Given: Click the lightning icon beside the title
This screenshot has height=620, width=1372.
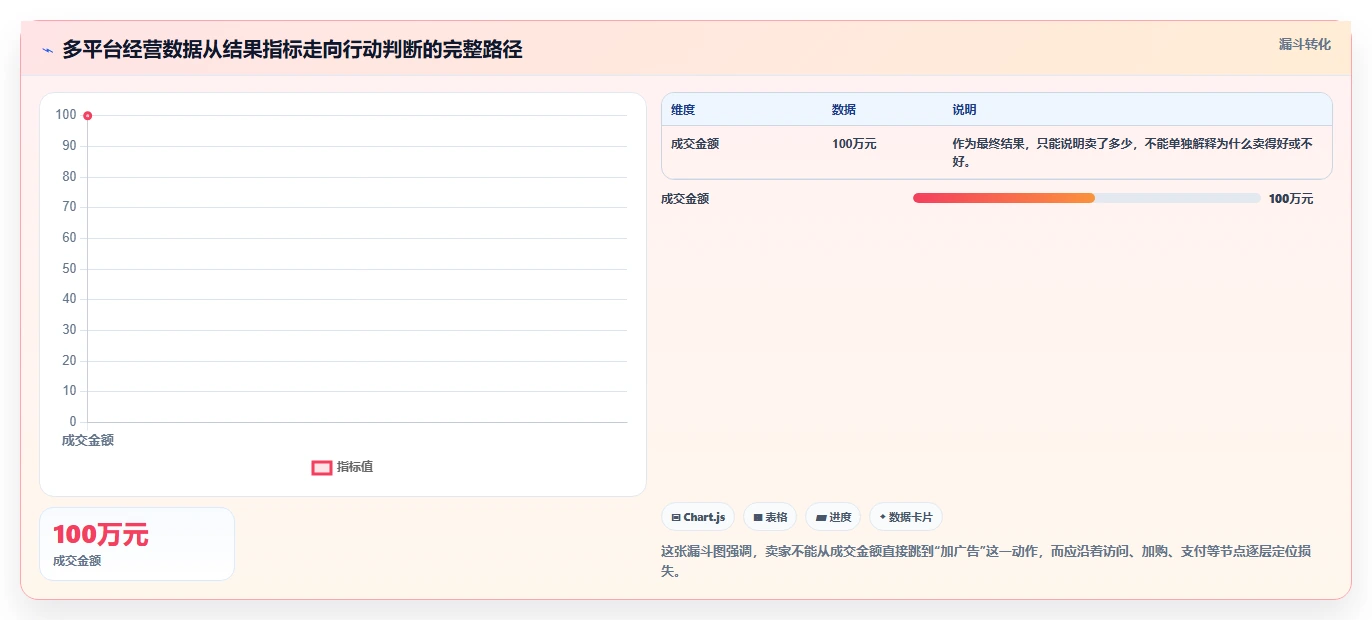Looking at the screenshot, I should (x=48, y=50).
